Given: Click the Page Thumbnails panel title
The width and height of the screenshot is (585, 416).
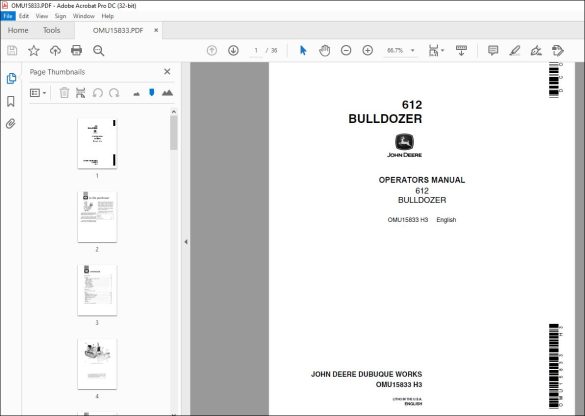Looking at the screenshot, I should click(57, 72).
